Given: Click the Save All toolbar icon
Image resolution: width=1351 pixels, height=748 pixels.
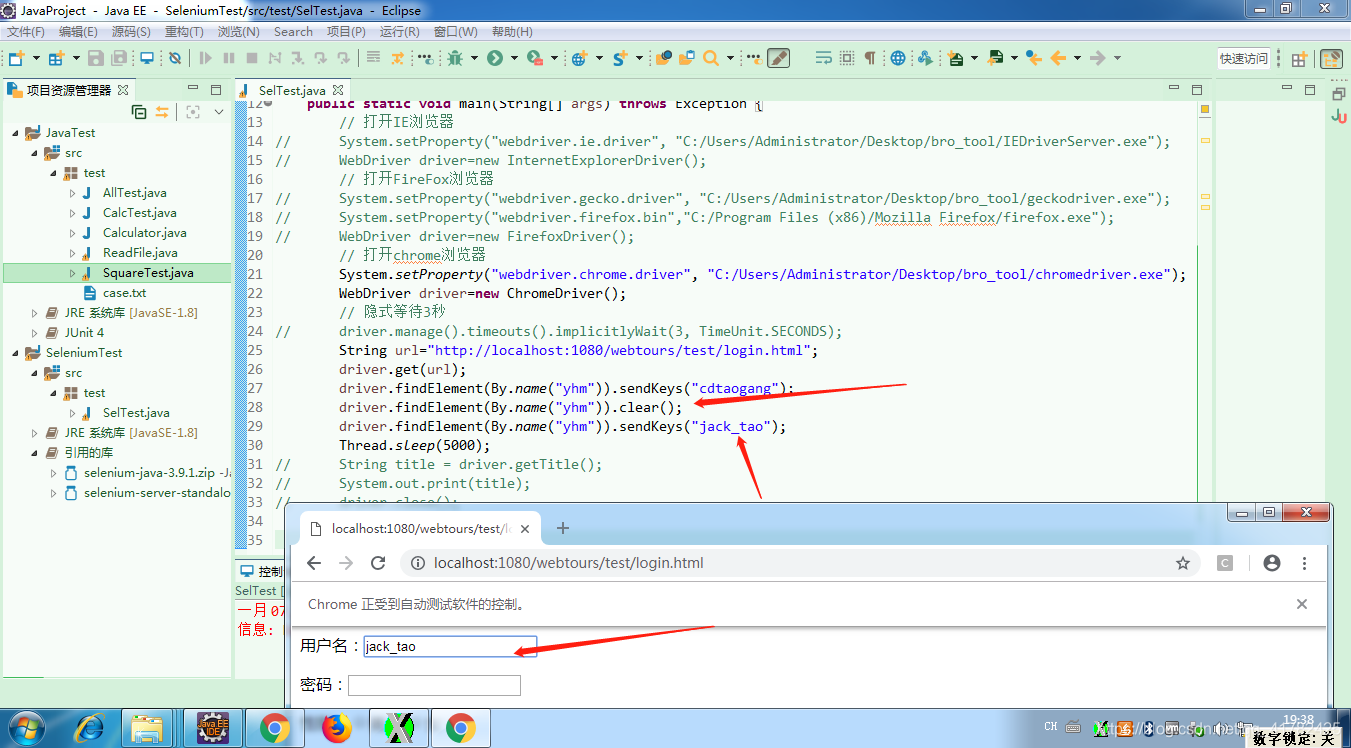Looking at the screenshot, I should [x=119, y=58].
